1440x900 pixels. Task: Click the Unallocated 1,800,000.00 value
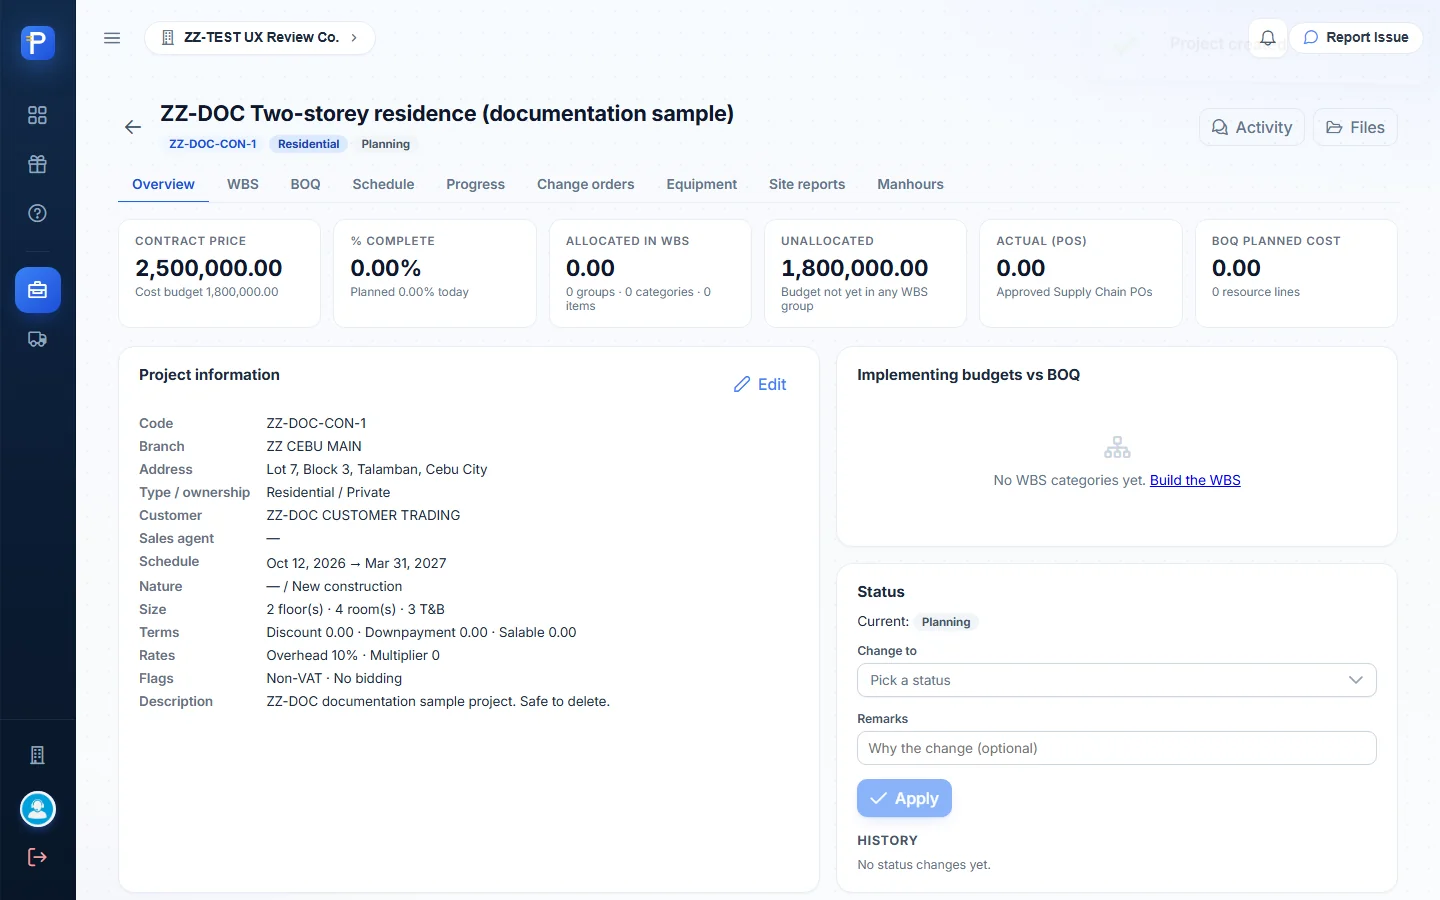[x=855, y=268]
